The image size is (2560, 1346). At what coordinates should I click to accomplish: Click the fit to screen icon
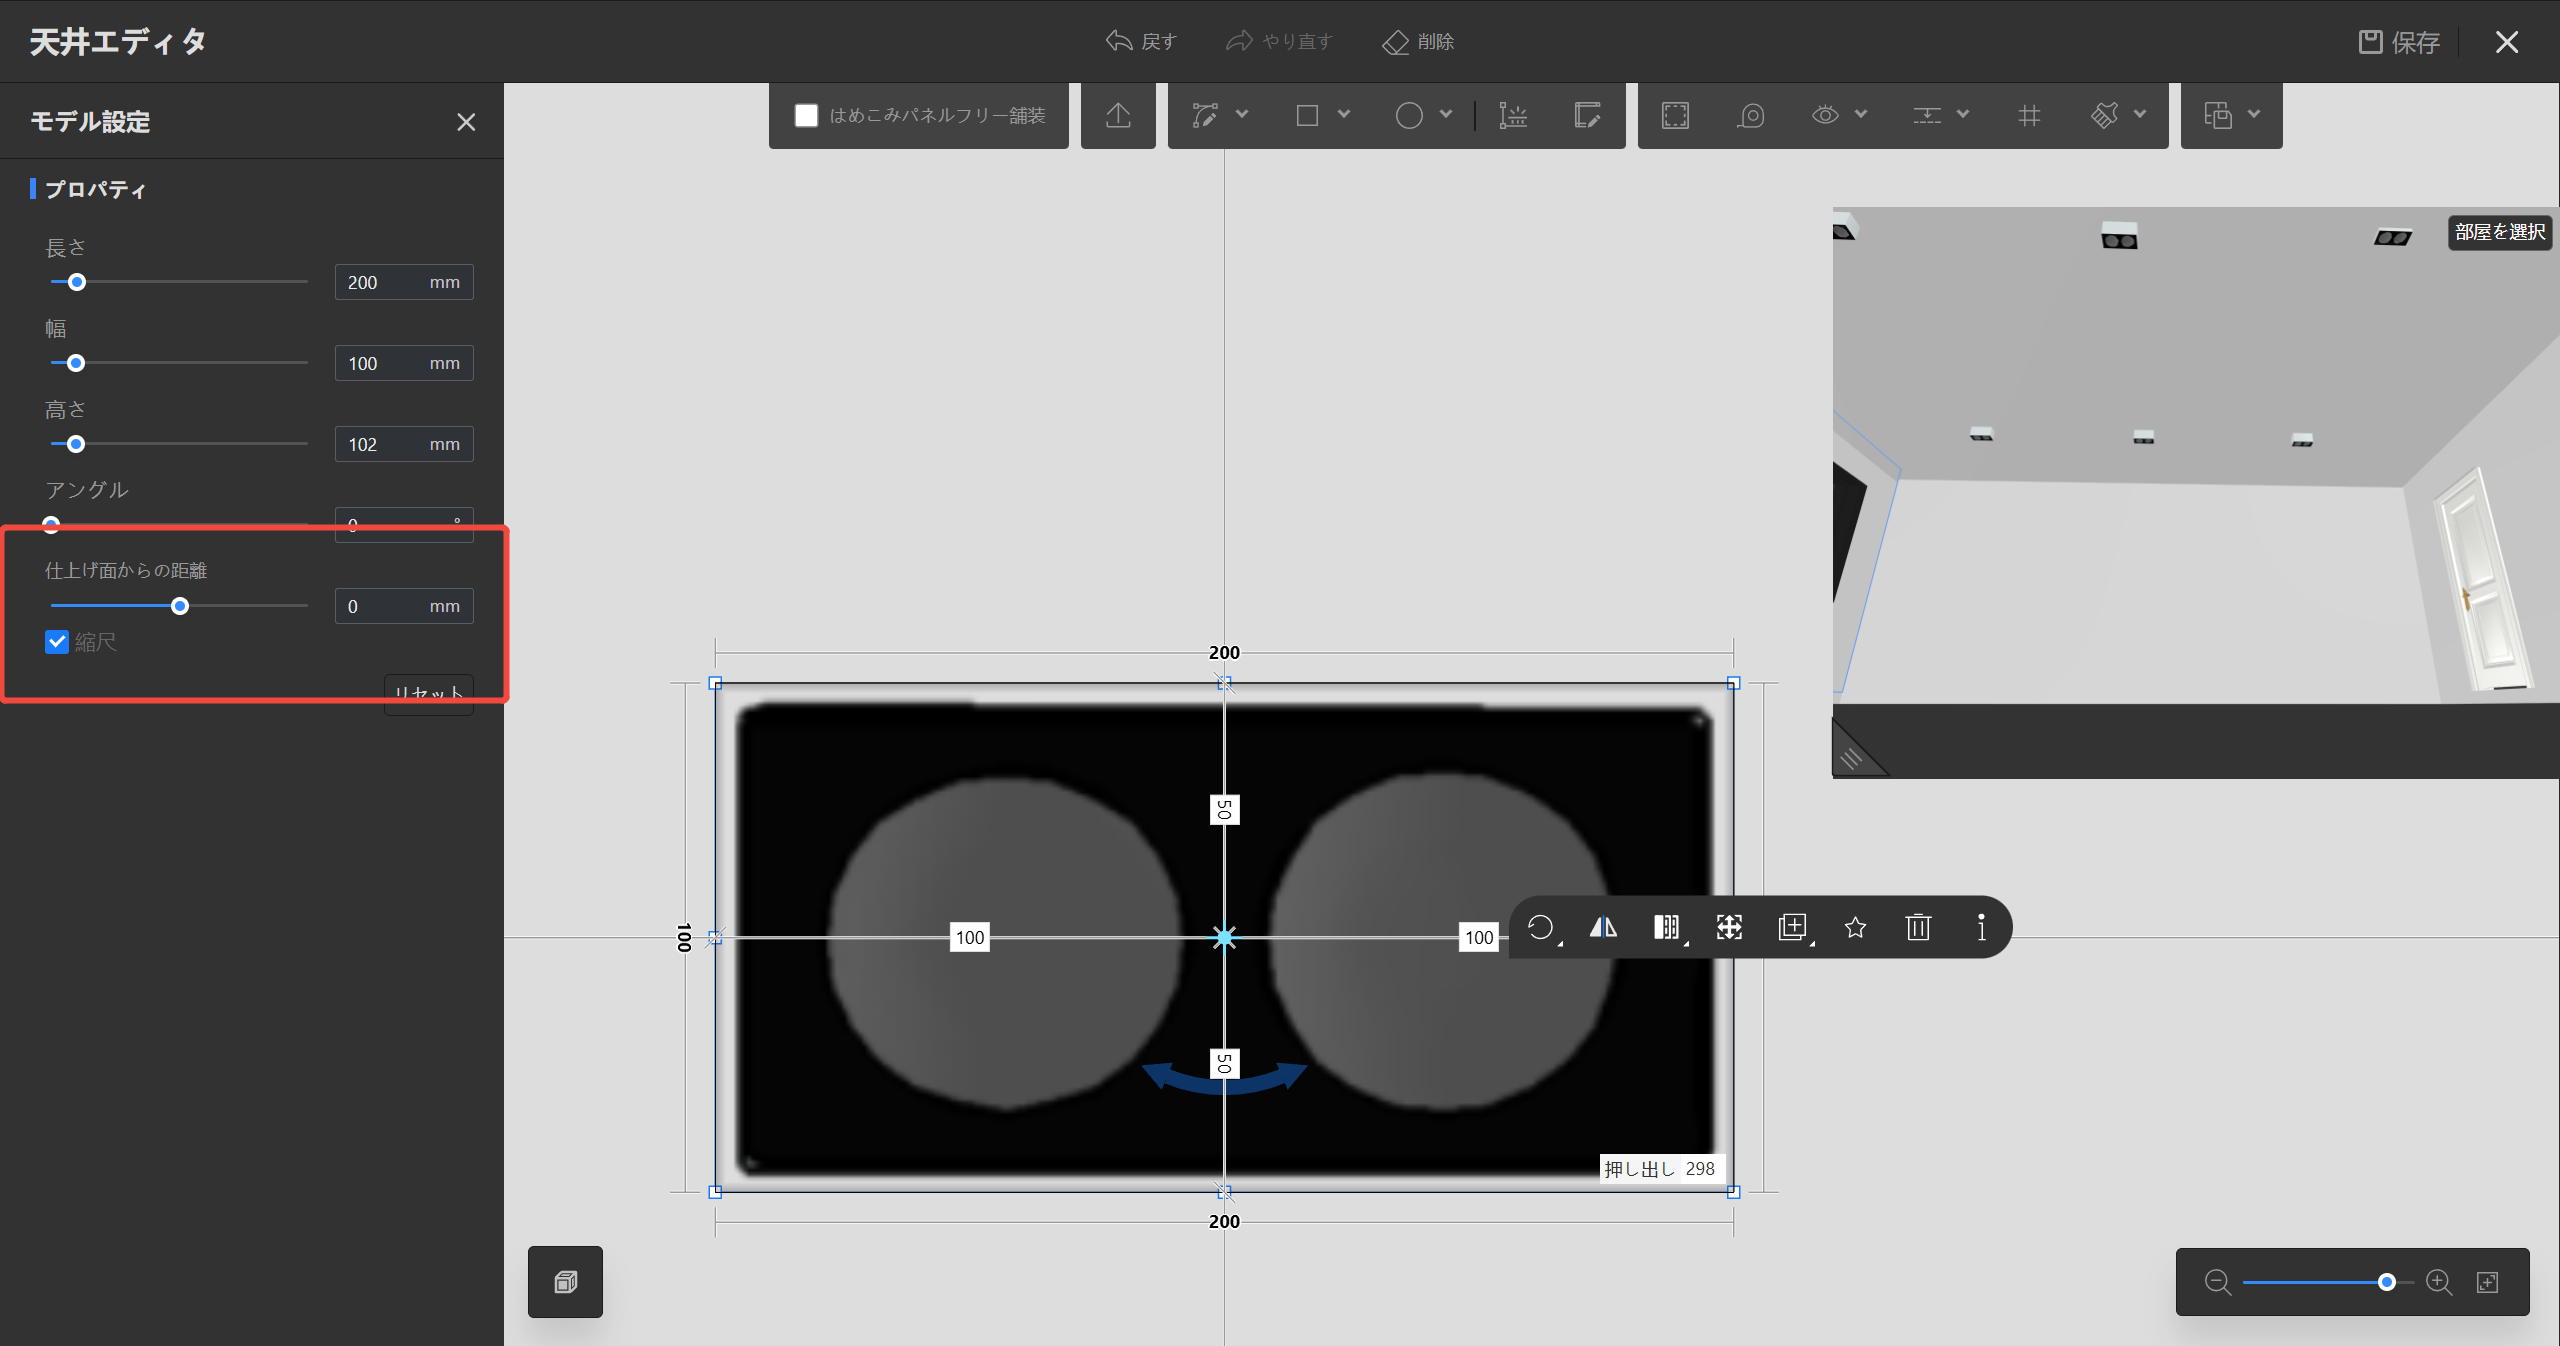(x=2488, y=1282)
